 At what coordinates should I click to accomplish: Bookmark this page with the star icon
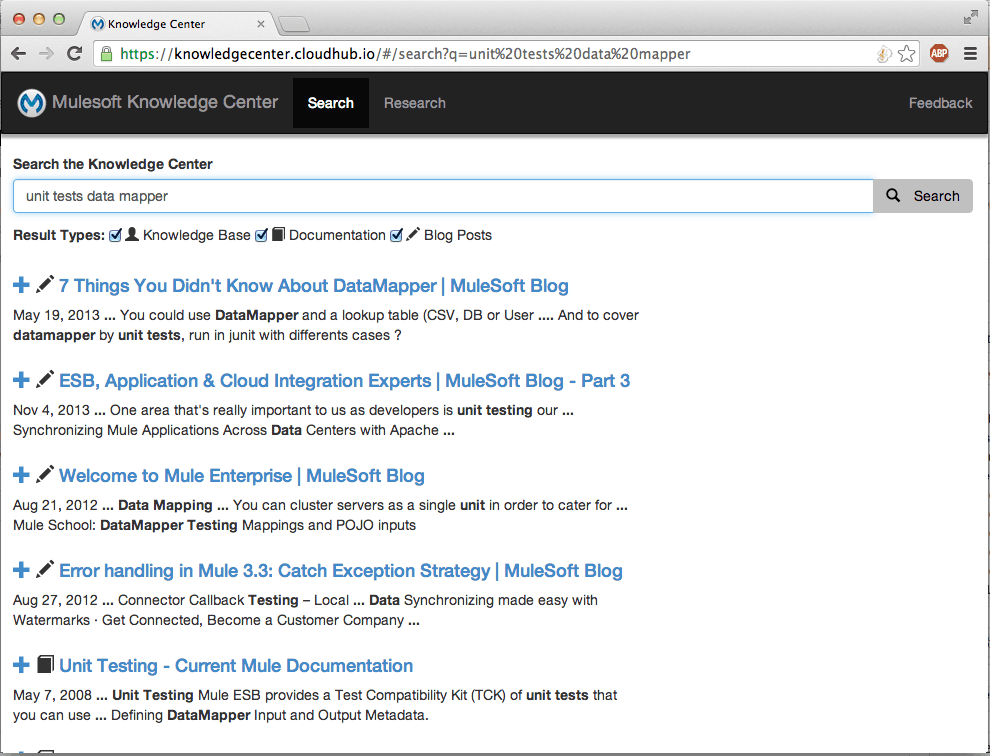(x=906, y=54)
